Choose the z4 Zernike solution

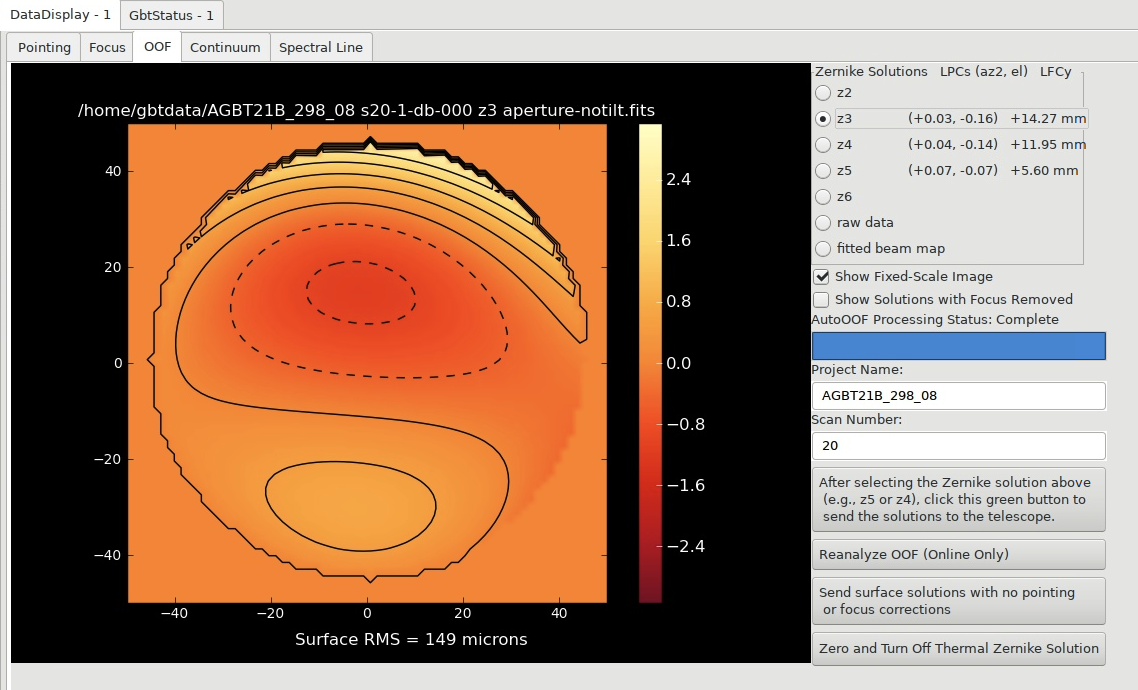(x=823, y=144)
